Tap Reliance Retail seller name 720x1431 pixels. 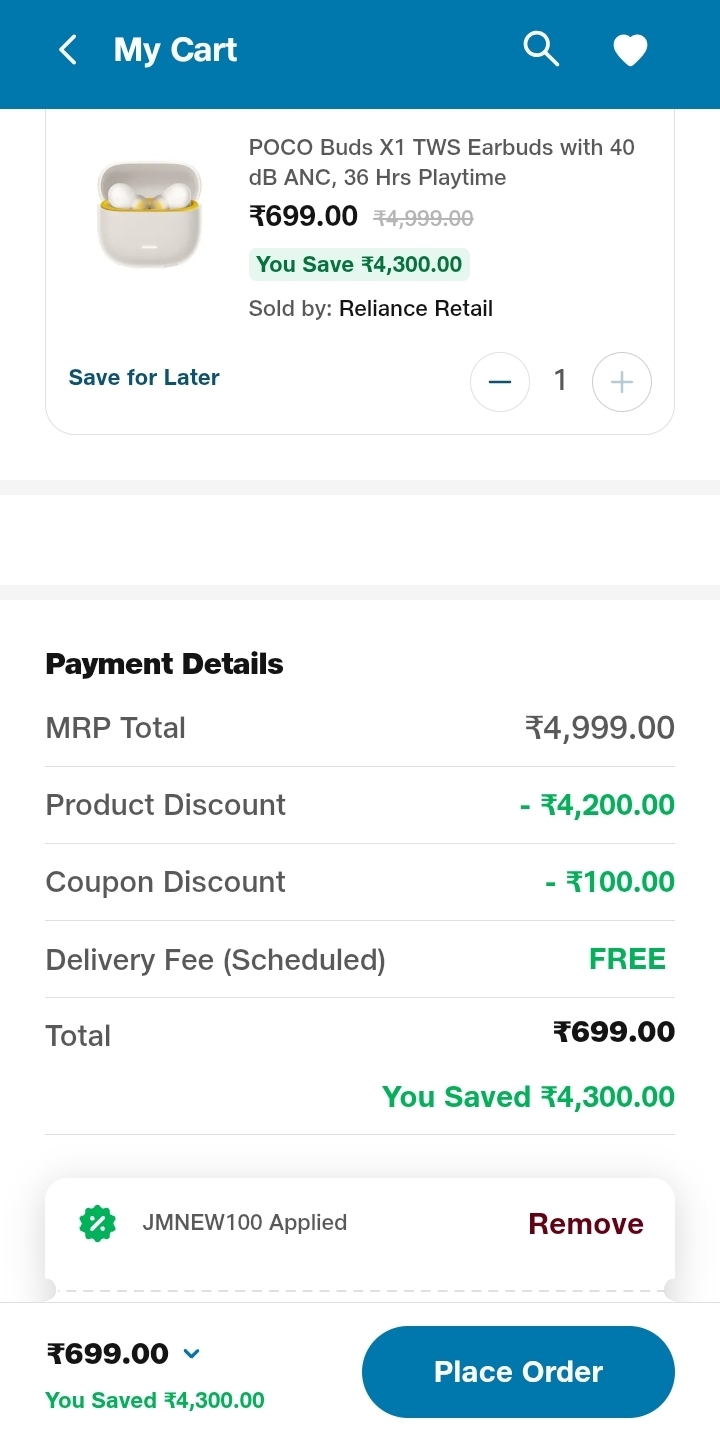[x=416, y=309]
